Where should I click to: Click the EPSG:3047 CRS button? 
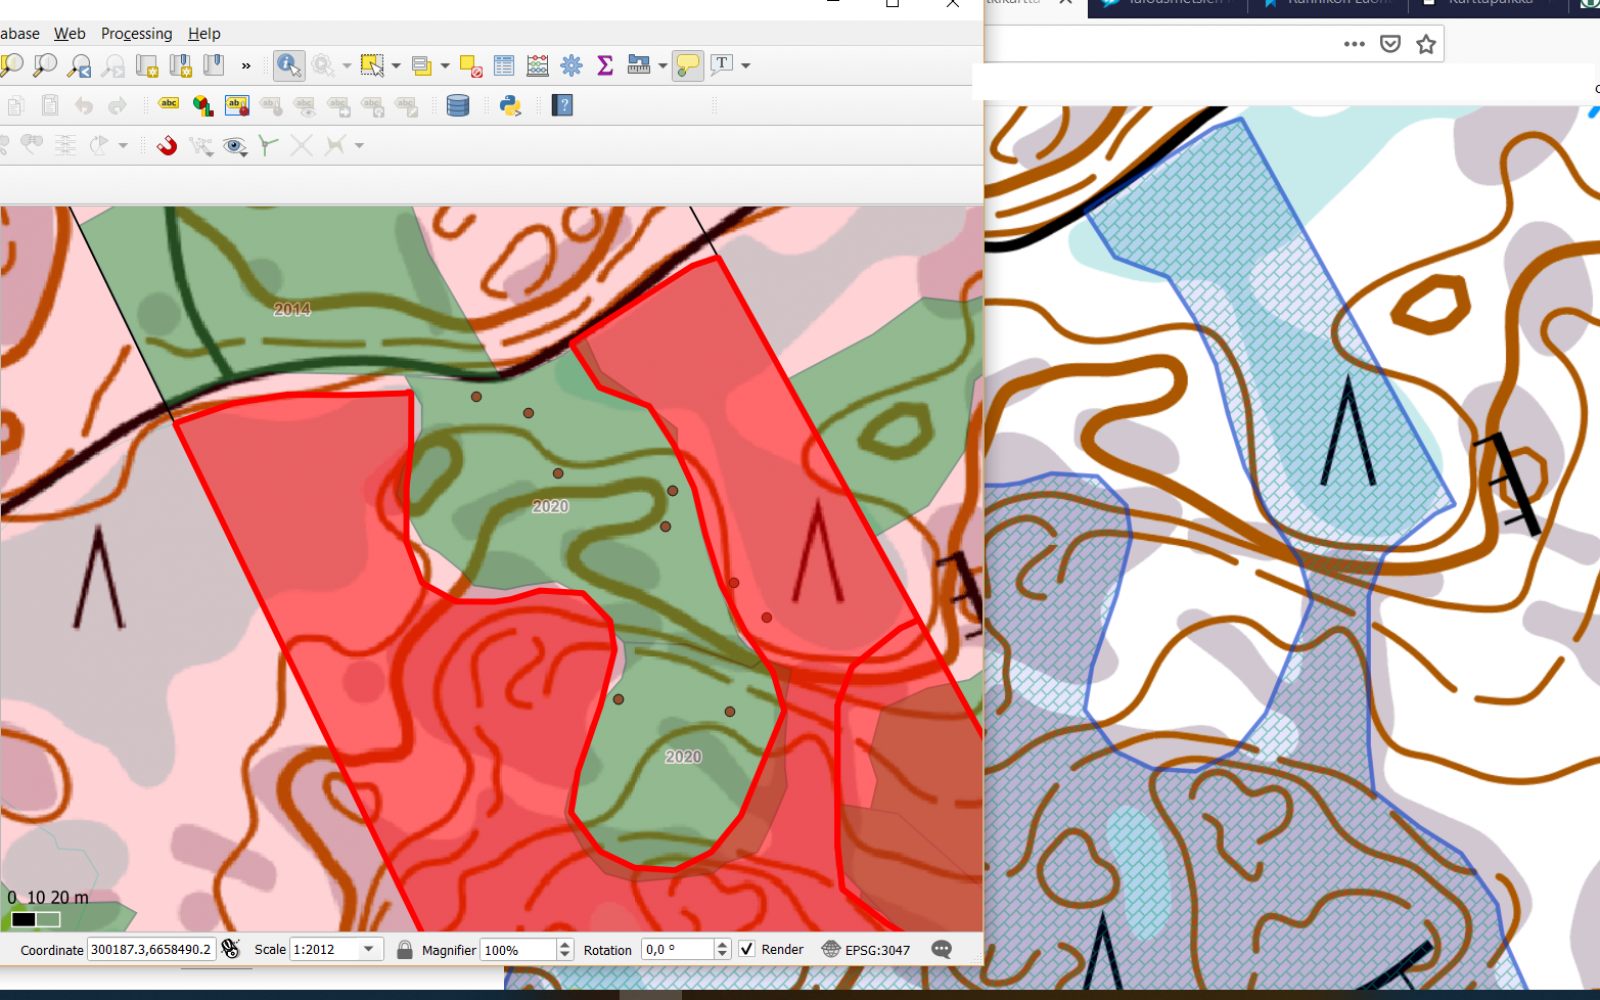(866, 949)
